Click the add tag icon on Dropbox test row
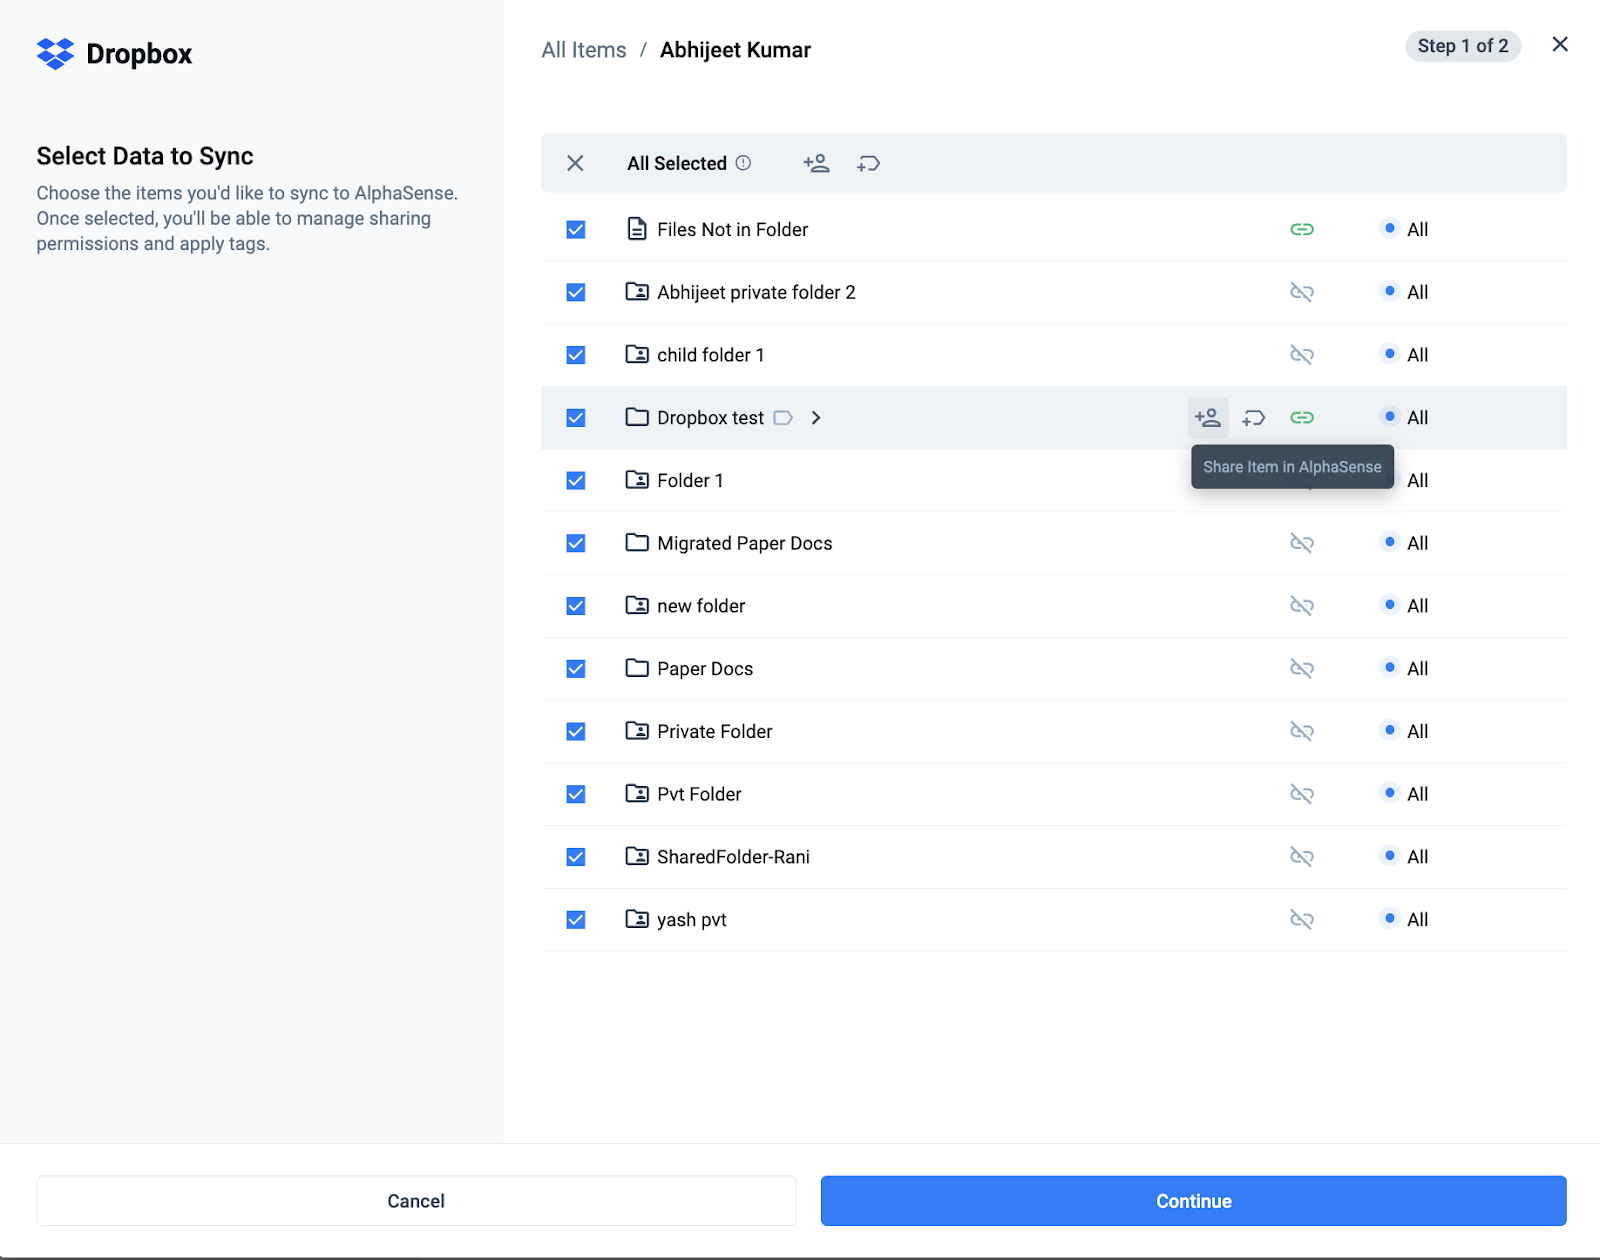The height and width of the screenshot is (1260, 1600). tap(1254, 418)
